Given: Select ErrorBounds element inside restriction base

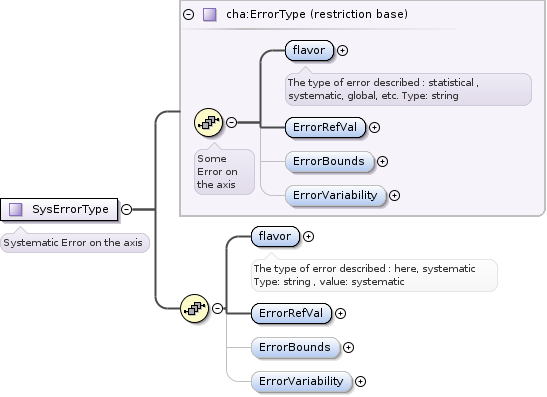Looking at the screenshot, I should coord(329,162).
